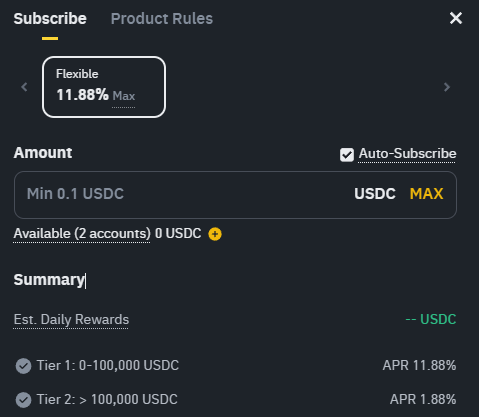
Task: Click the APR 1.88% Tier 2 value
Action: [423, 399]
